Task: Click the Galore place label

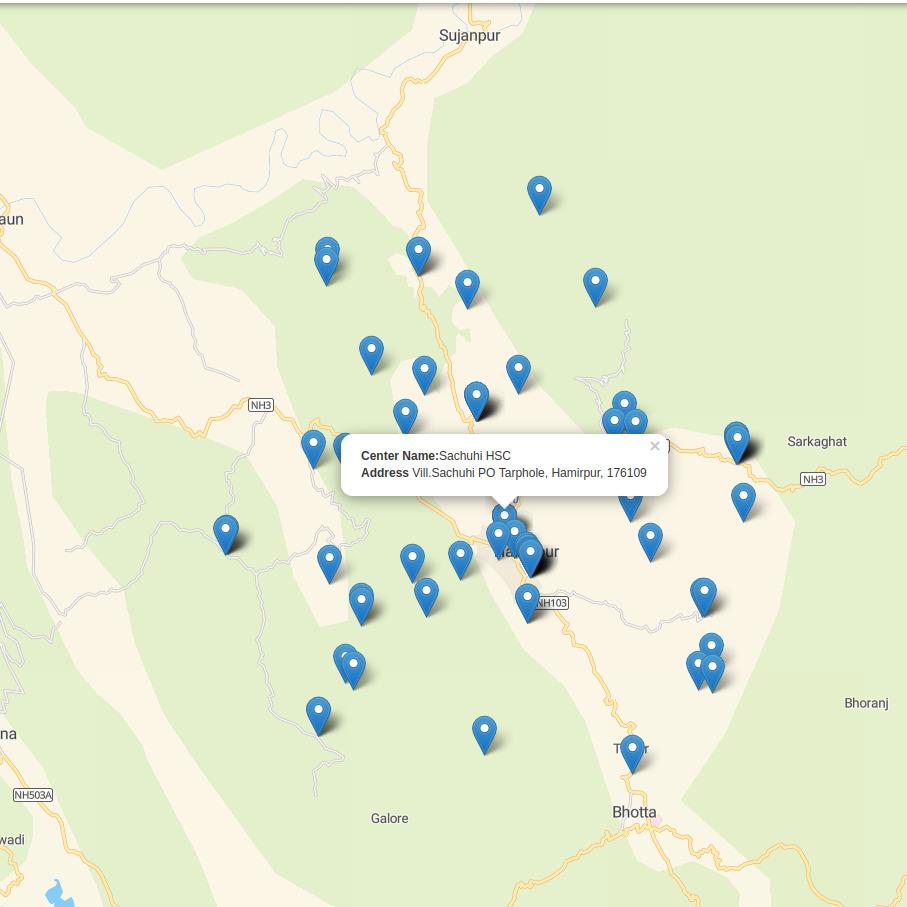Action: click(389, 818)
